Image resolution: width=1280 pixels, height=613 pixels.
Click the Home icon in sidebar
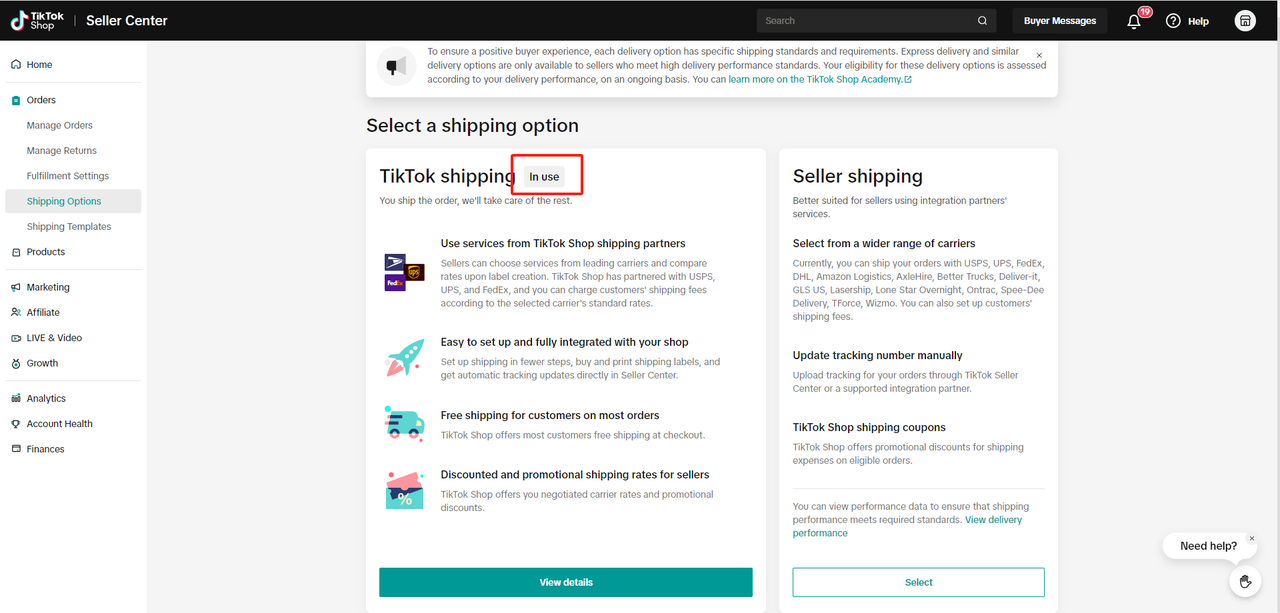click(16, 65)
